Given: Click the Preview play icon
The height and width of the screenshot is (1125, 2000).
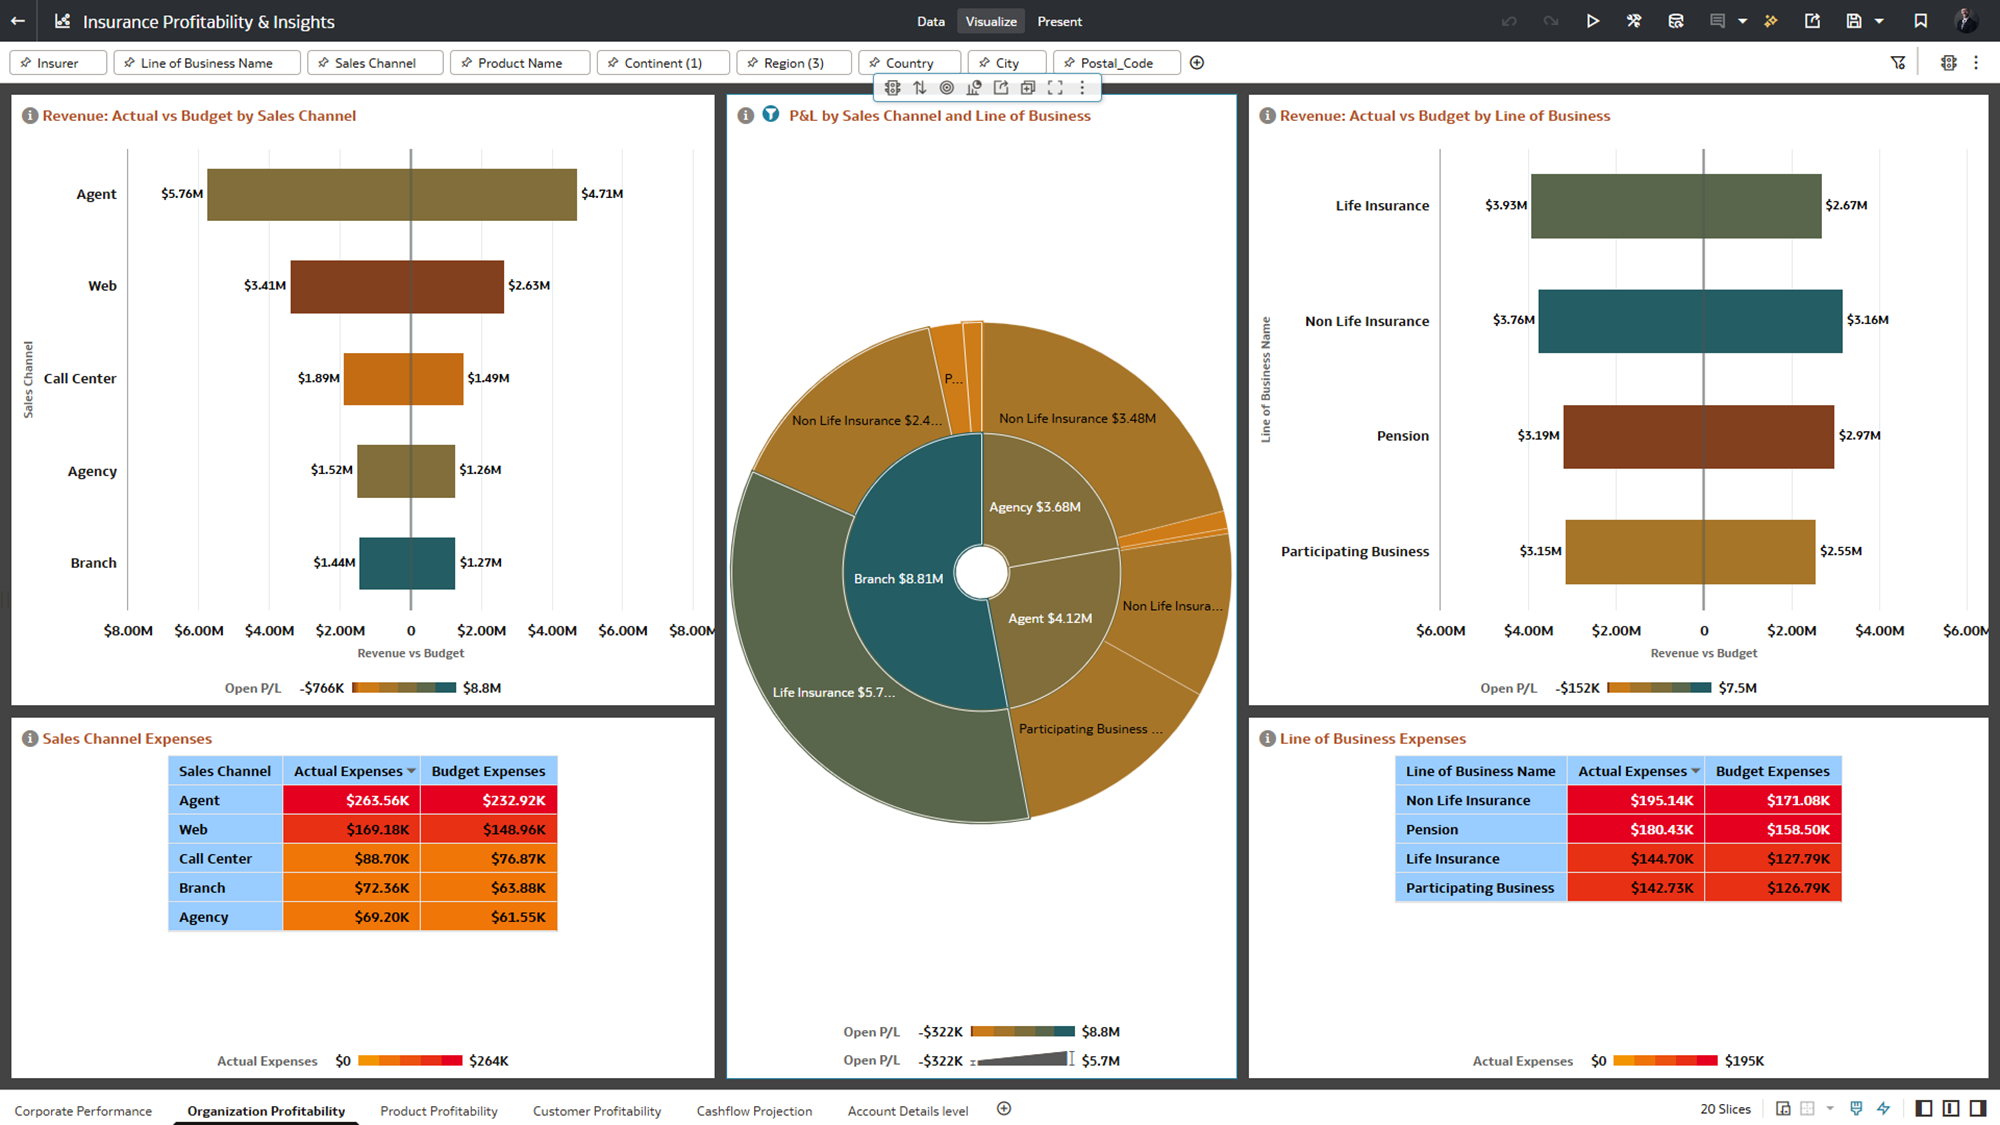Looking at the screenshot, I should pyautogui.click(x=1592, y=21).
